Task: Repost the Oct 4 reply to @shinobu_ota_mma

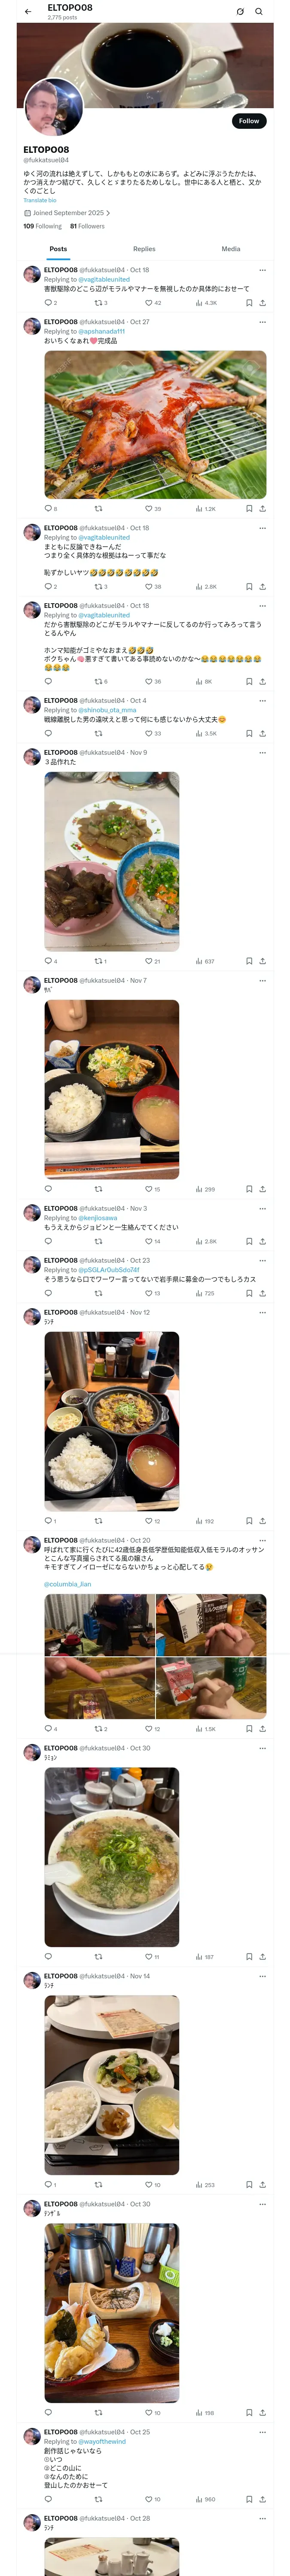Action: pyautogui.click(x=98, y=733)
